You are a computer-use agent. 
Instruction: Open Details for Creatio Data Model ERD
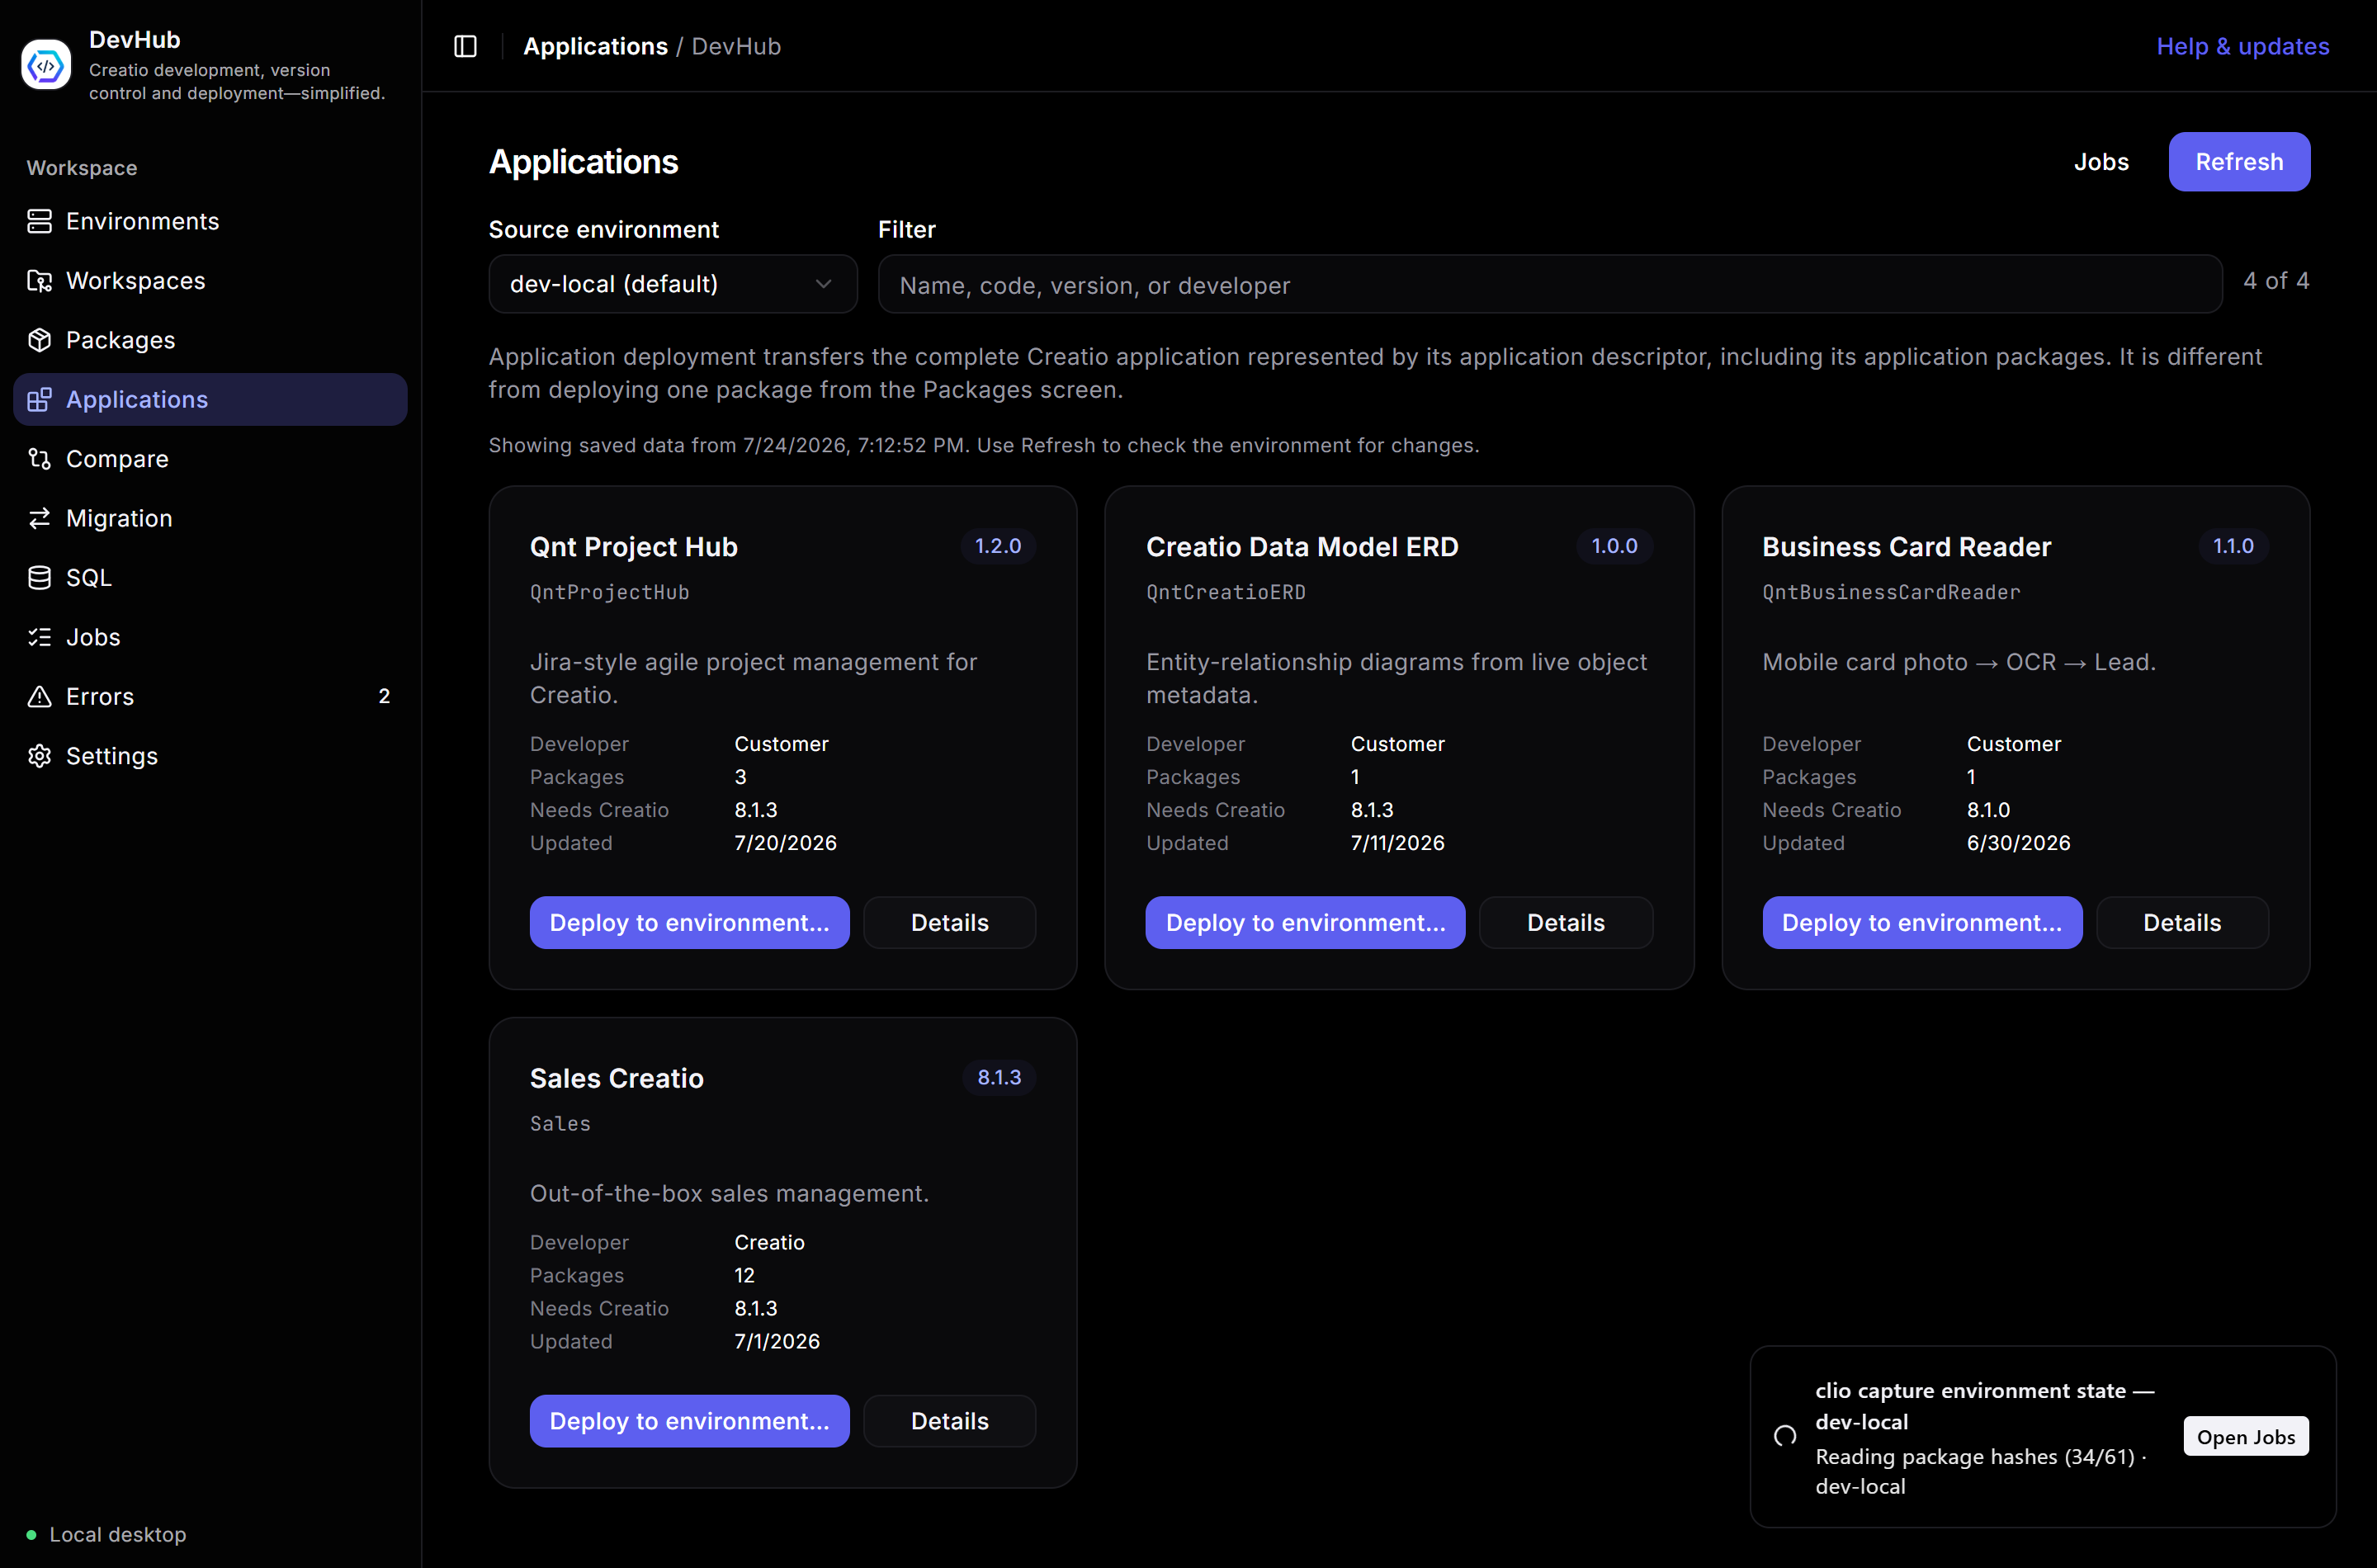tap(1565, 922)
